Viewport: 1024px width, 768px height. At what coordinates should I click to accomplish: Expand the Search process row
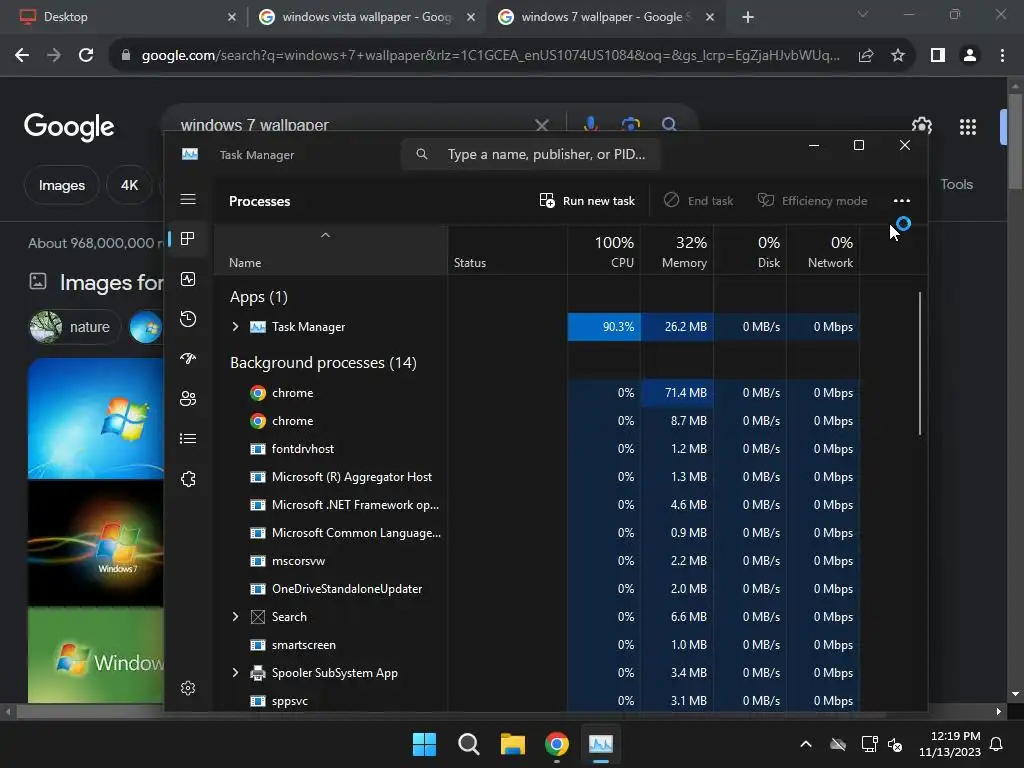[235, 616]
